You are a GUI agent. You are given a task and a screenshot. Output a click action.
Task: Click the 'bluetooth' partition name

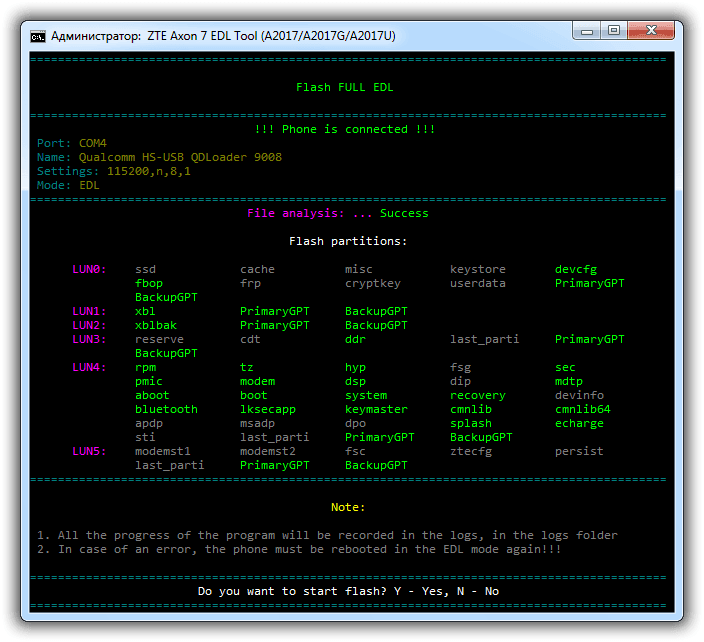(x=166, y=409)
